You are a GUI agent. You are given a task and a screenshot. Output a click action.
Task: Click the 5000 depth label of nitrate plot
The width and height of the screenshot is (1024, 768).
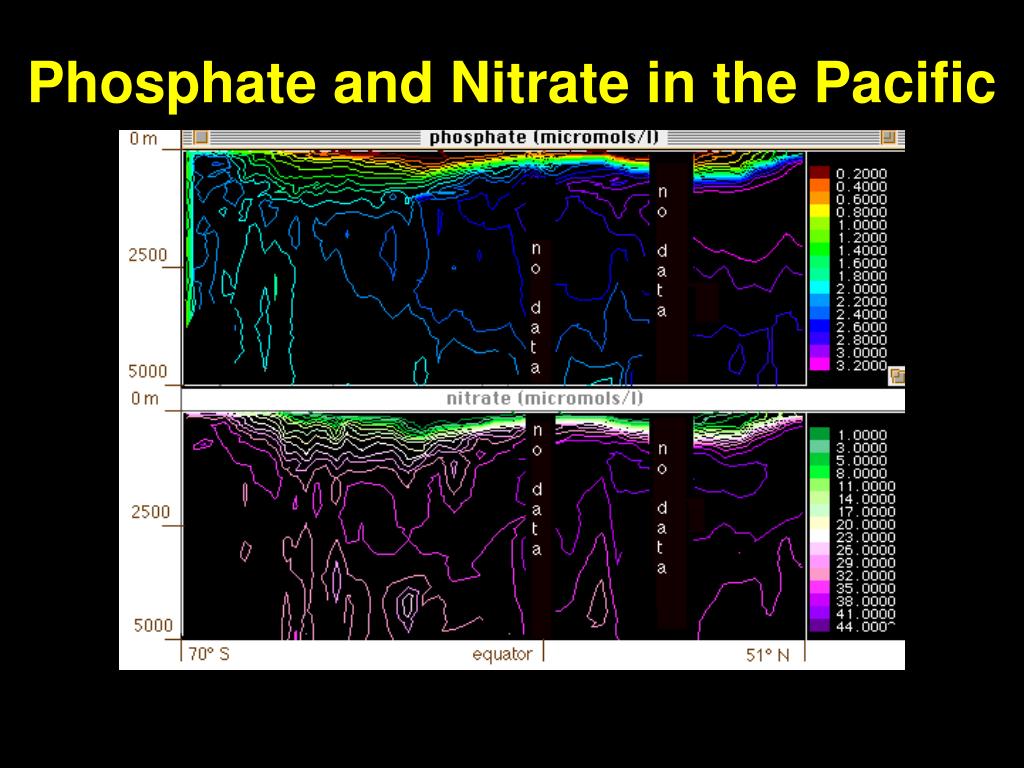153,625
